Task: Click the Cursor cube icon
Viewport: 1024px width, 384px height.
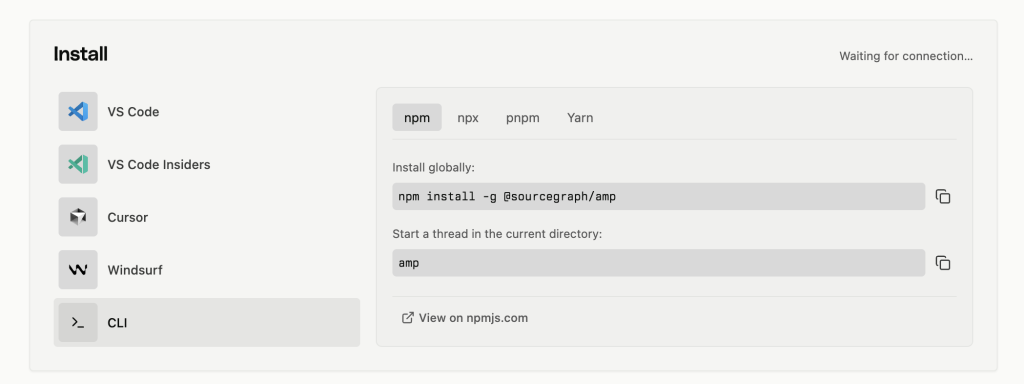Action: (78, 217)
